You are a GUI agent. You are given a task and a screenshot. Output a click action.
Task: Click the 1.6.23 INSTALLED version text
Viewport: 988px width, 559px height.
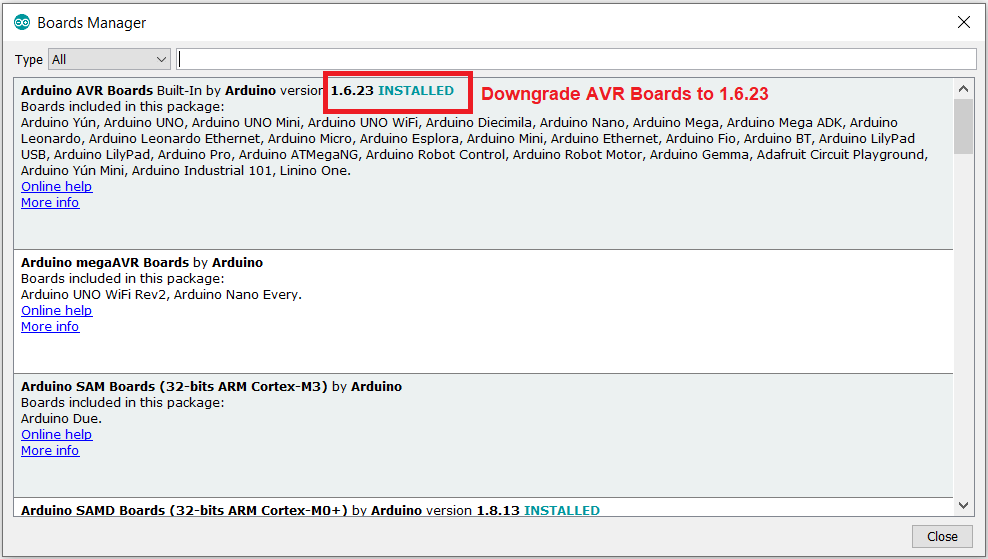click(392, 91)
